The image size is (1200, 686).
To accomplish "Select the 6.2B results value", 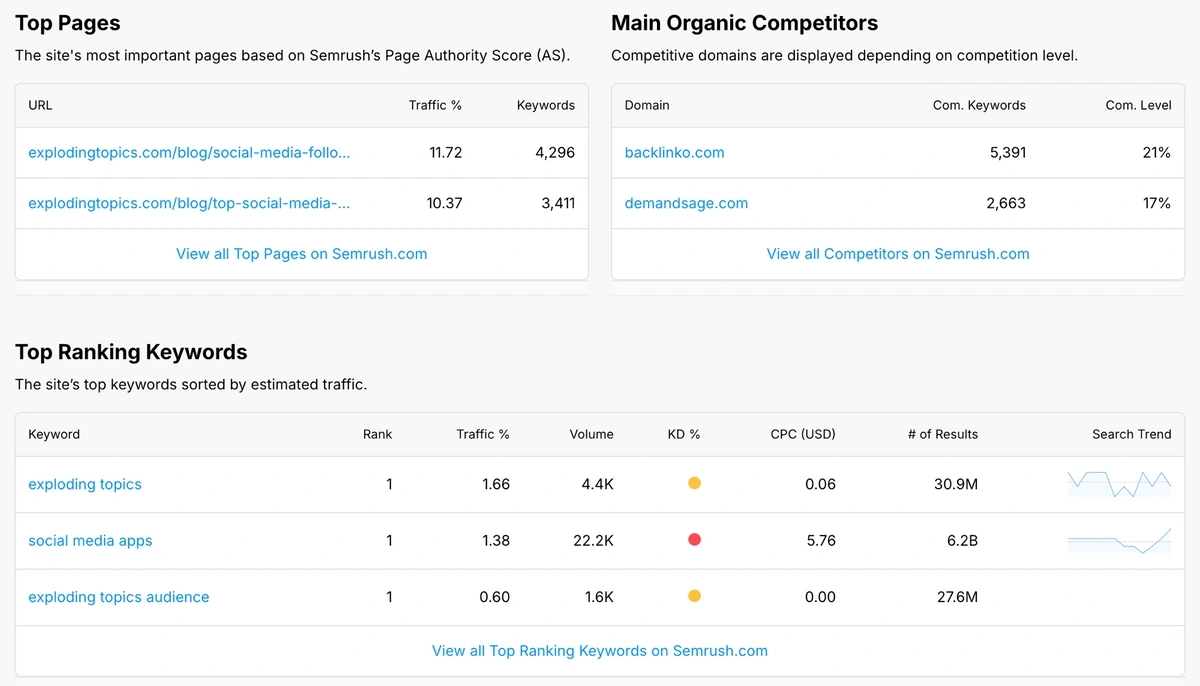I will coord(960,541).
